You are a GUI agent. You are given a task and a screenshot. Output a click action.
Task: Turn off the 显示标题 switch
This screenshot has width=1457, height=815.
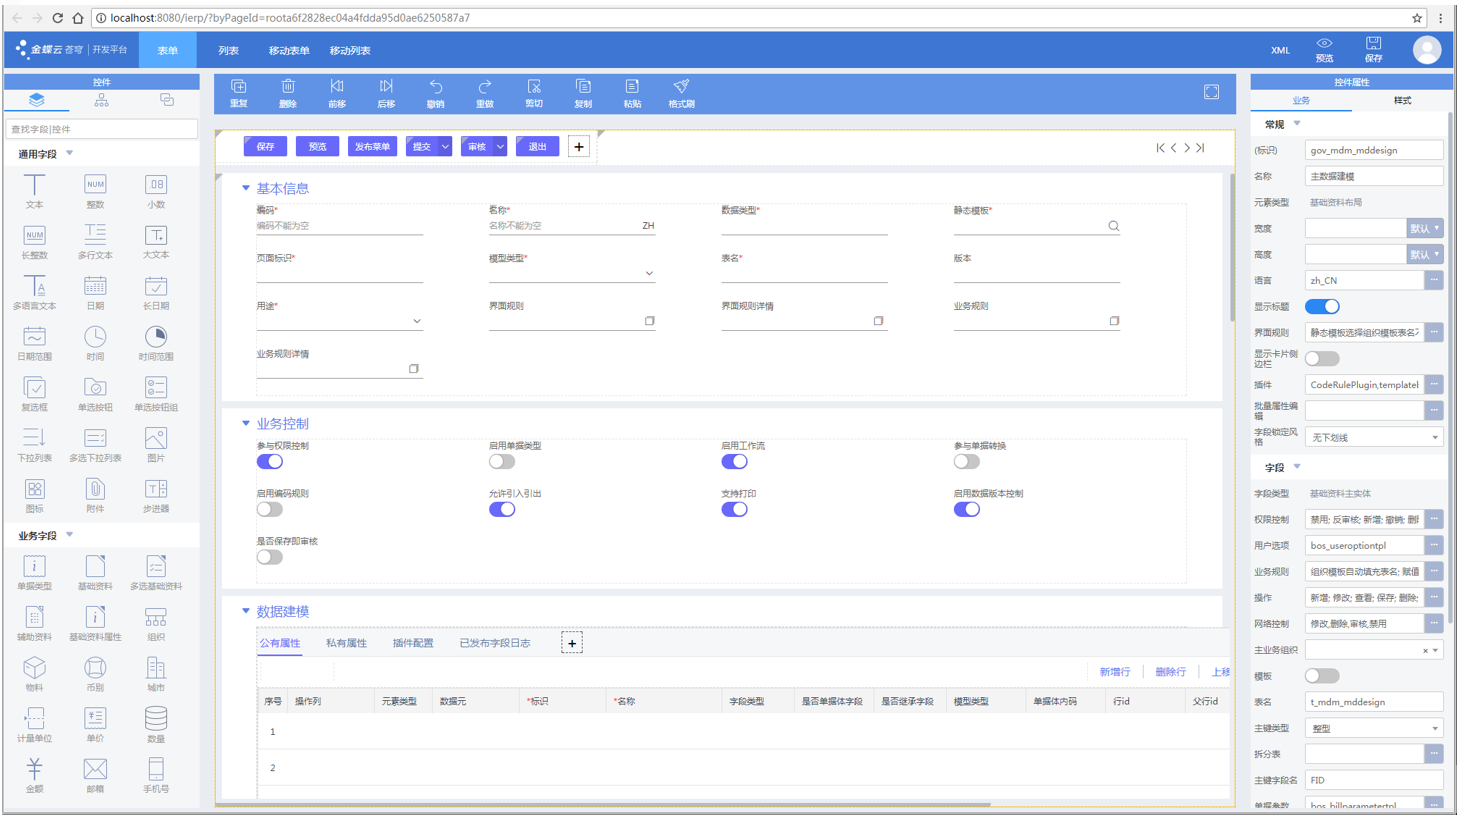(x=1321, y=307)
